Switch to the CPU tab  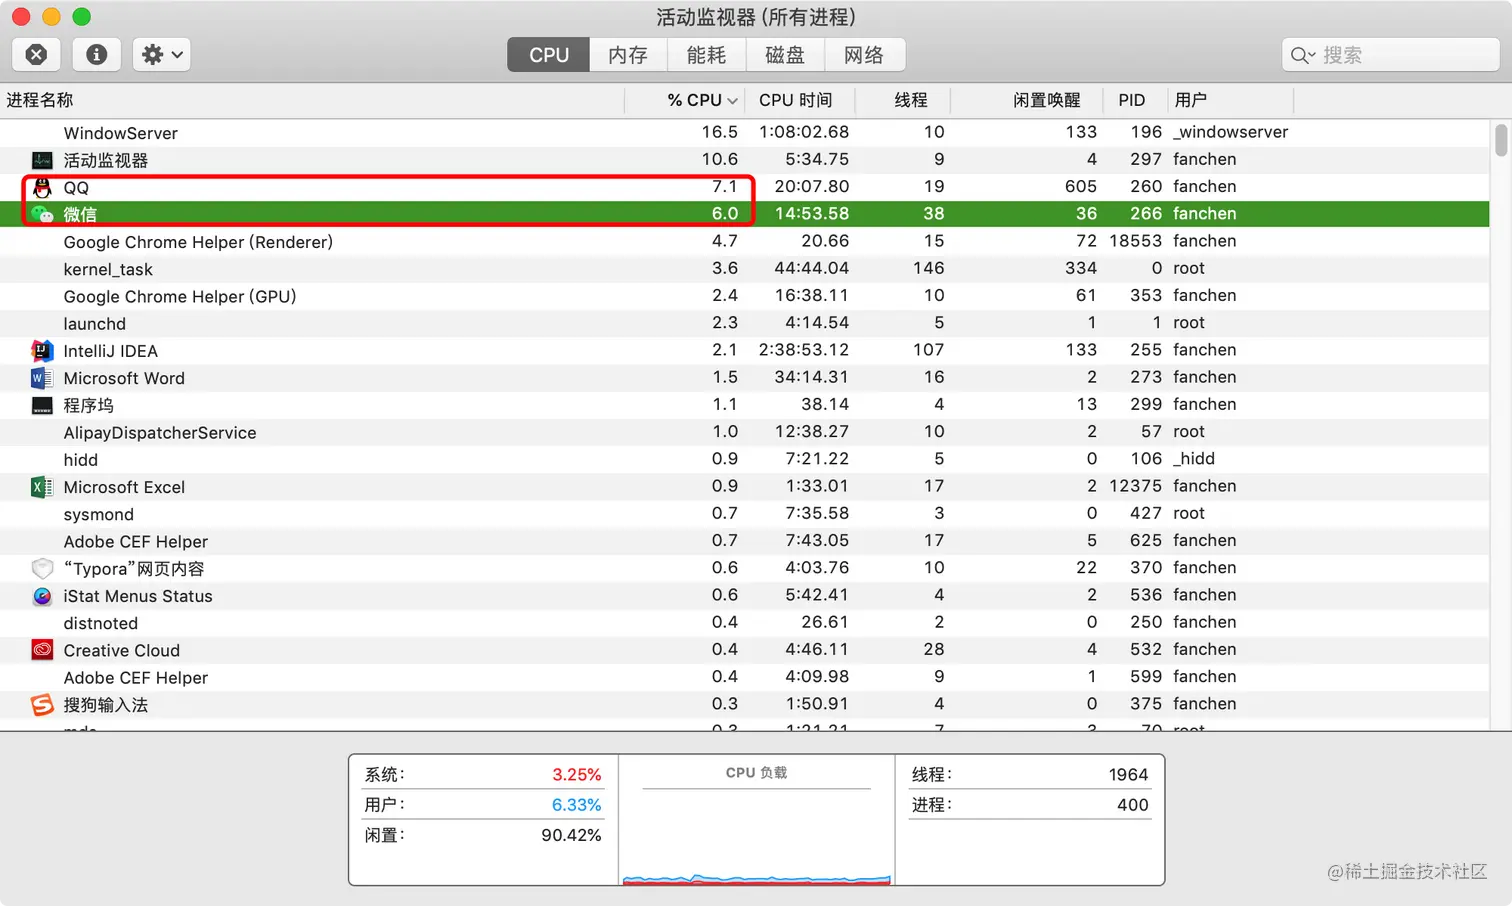tap(549, 55)
